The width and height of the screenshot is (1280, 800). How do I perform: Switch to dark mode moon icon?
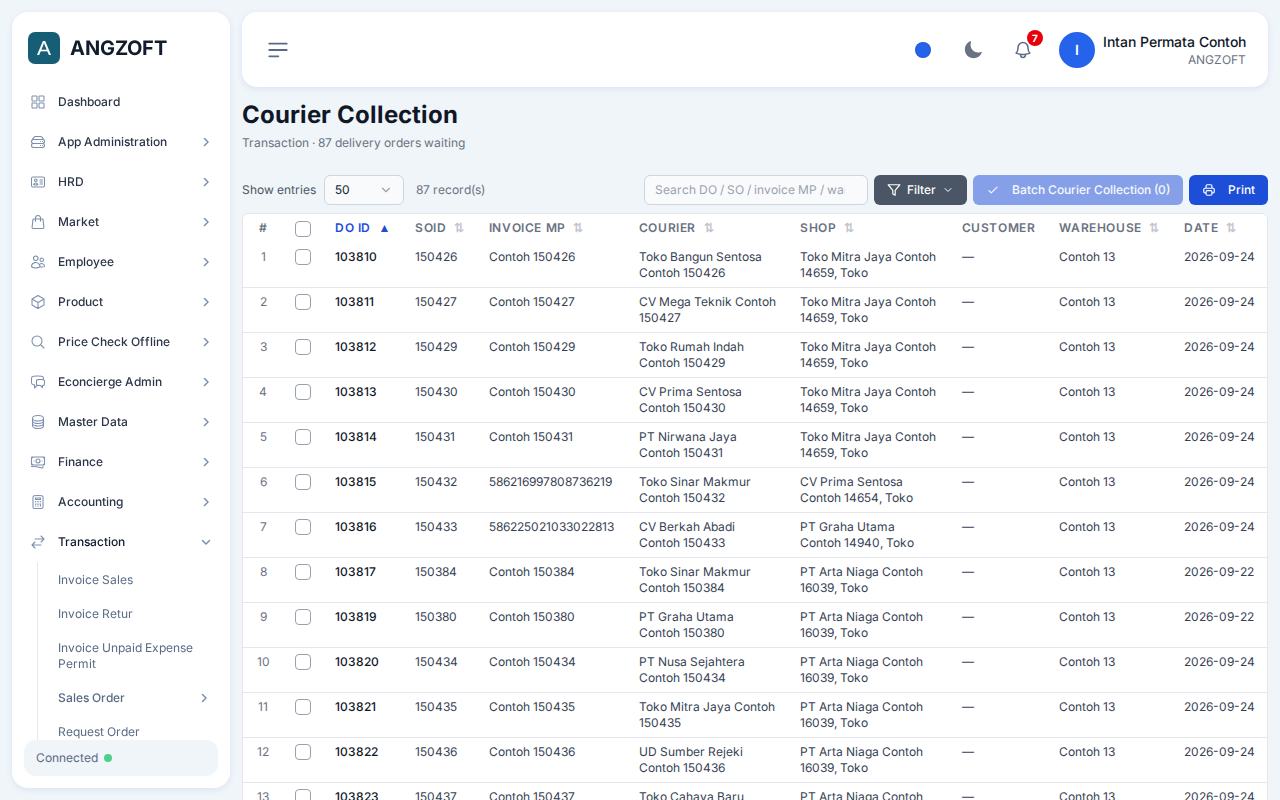pos(973,50)
